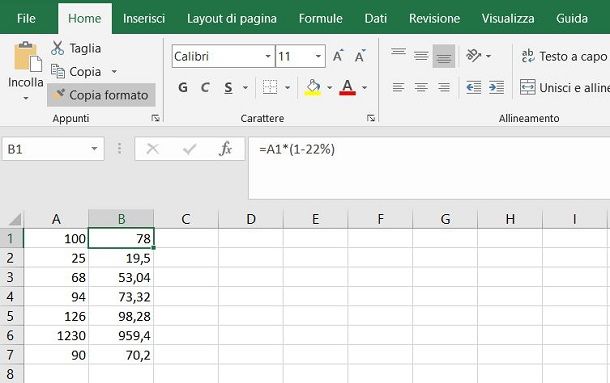Open Name Box B1 dropdown
The image size is (610, 383).
(x=94, y=149)
